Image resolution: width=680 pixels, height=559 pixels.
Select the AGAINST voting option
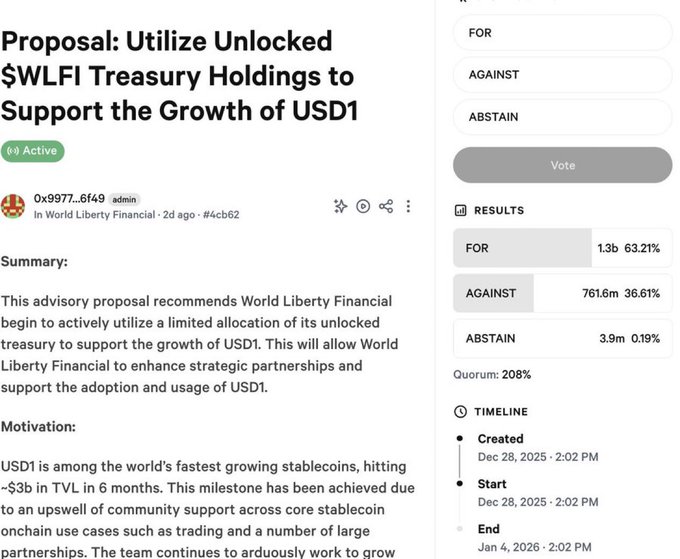coord(562,75)
